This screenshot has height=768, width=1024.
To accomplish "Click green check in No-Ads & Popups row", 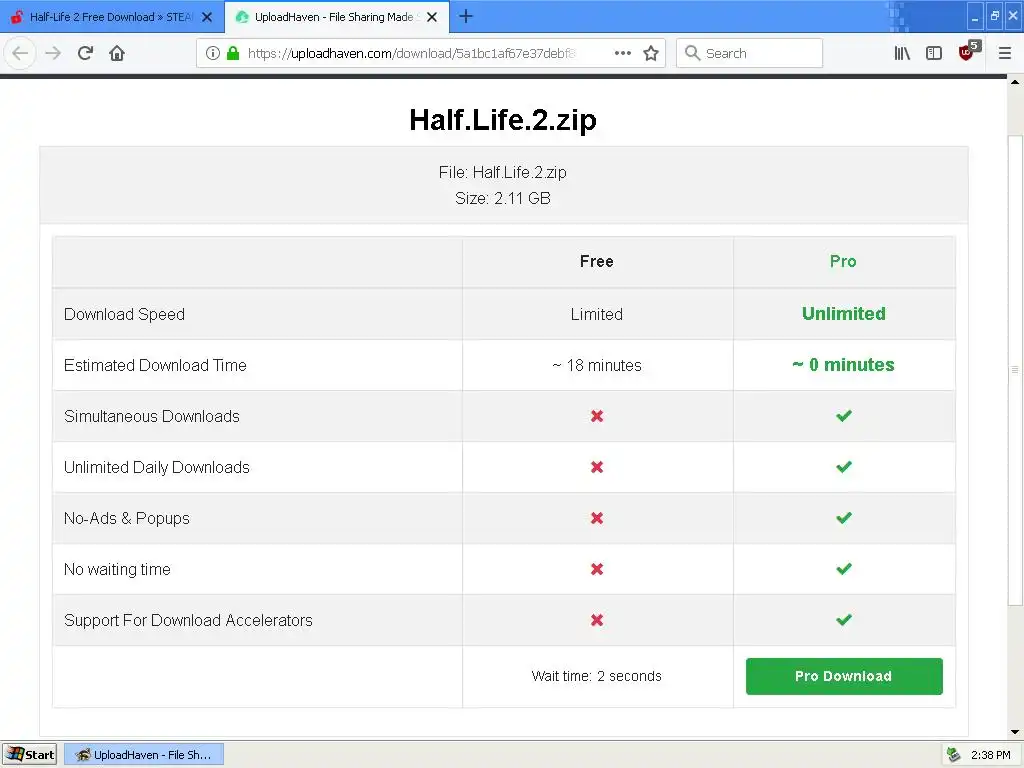I will pyautogui.click(x=844, y=517).
